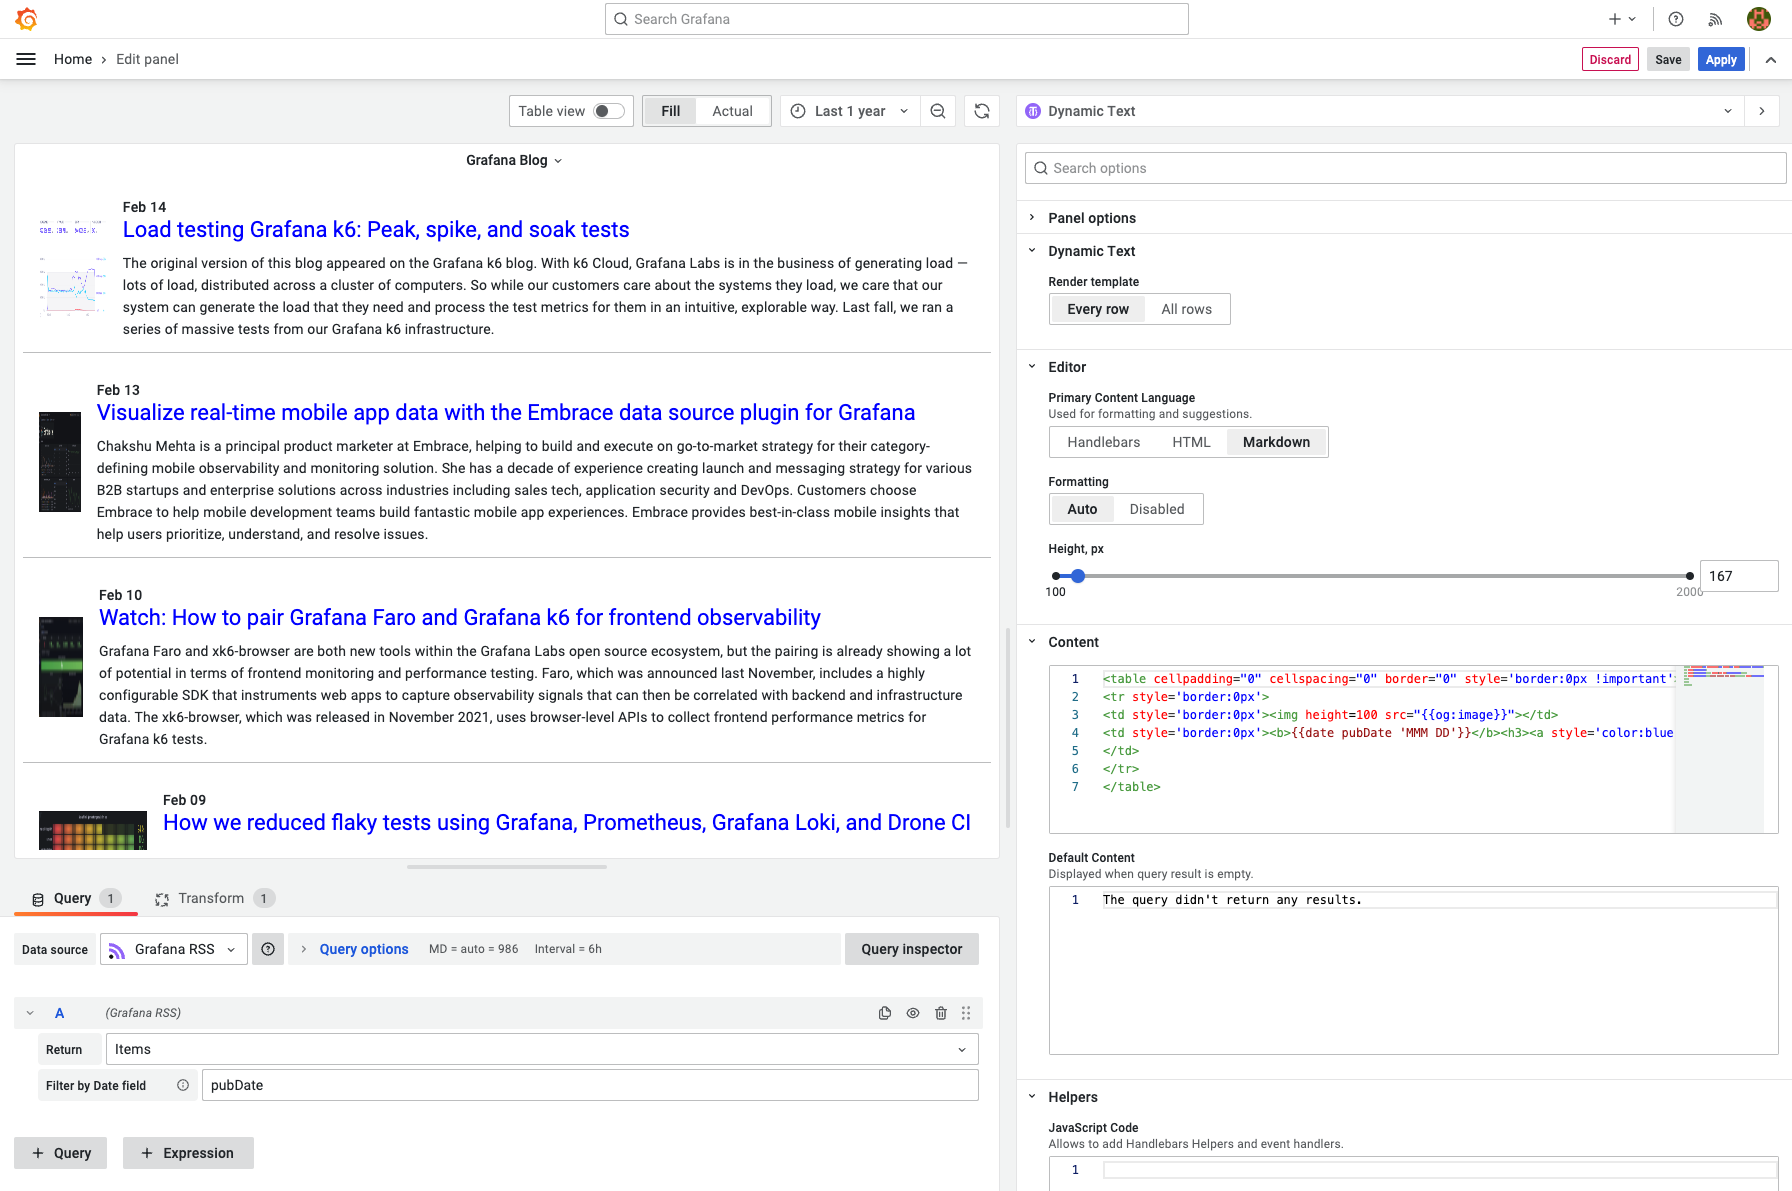The height and width of the screenshot is (1191, 1792).
Task: Toggle query A visibility eye icon
Action: [913, 1013]
